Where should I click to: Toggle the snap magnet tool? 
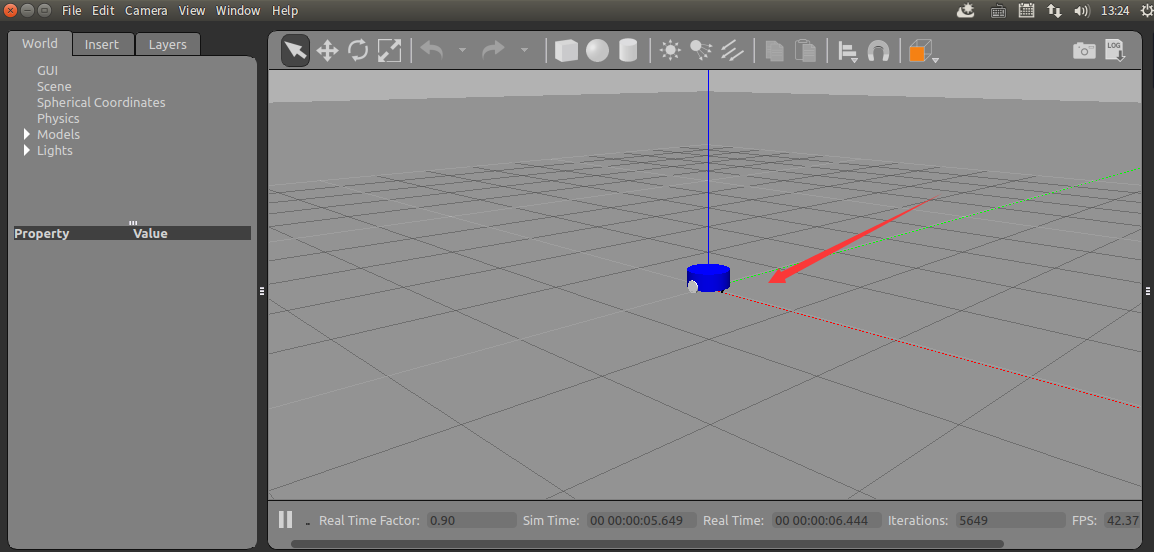(879, 52)
